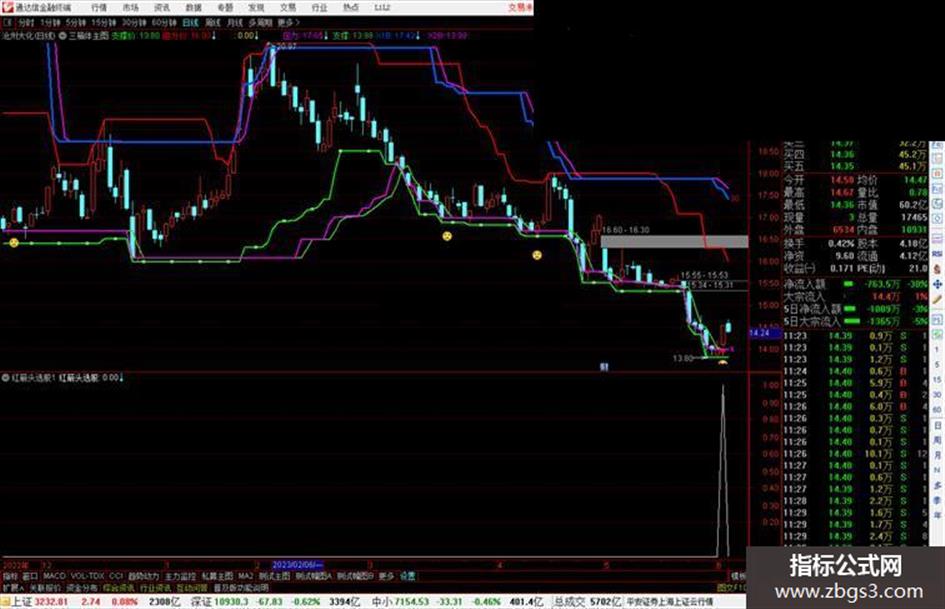Select the 窗口 tab at bottom
This screenshot has height=609, width=945.
pyautogui.click(x=30, y=576)
